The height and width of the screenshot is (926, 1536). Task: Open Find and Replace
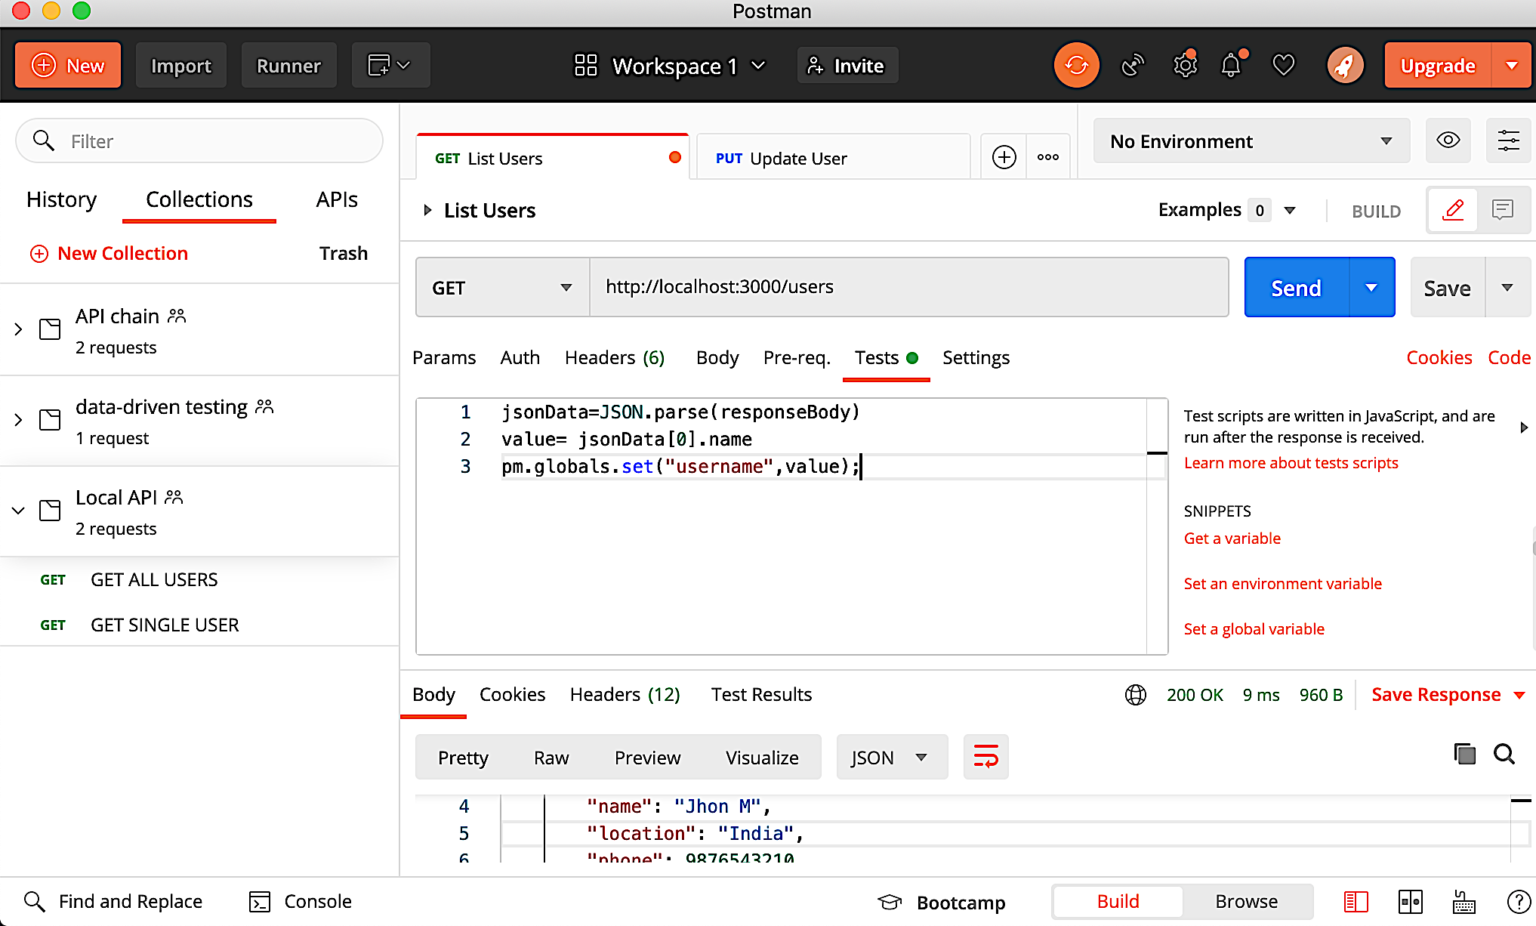[113, 902]
